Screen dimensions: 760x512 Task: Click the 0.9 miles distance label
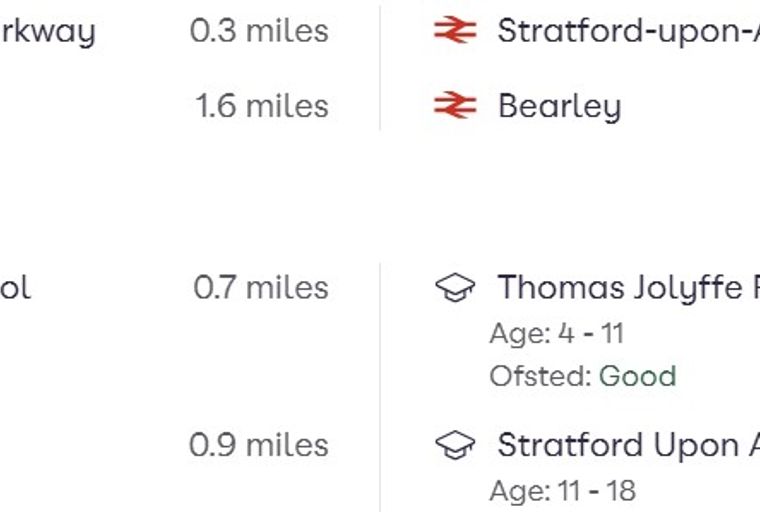tap(259, 445)
